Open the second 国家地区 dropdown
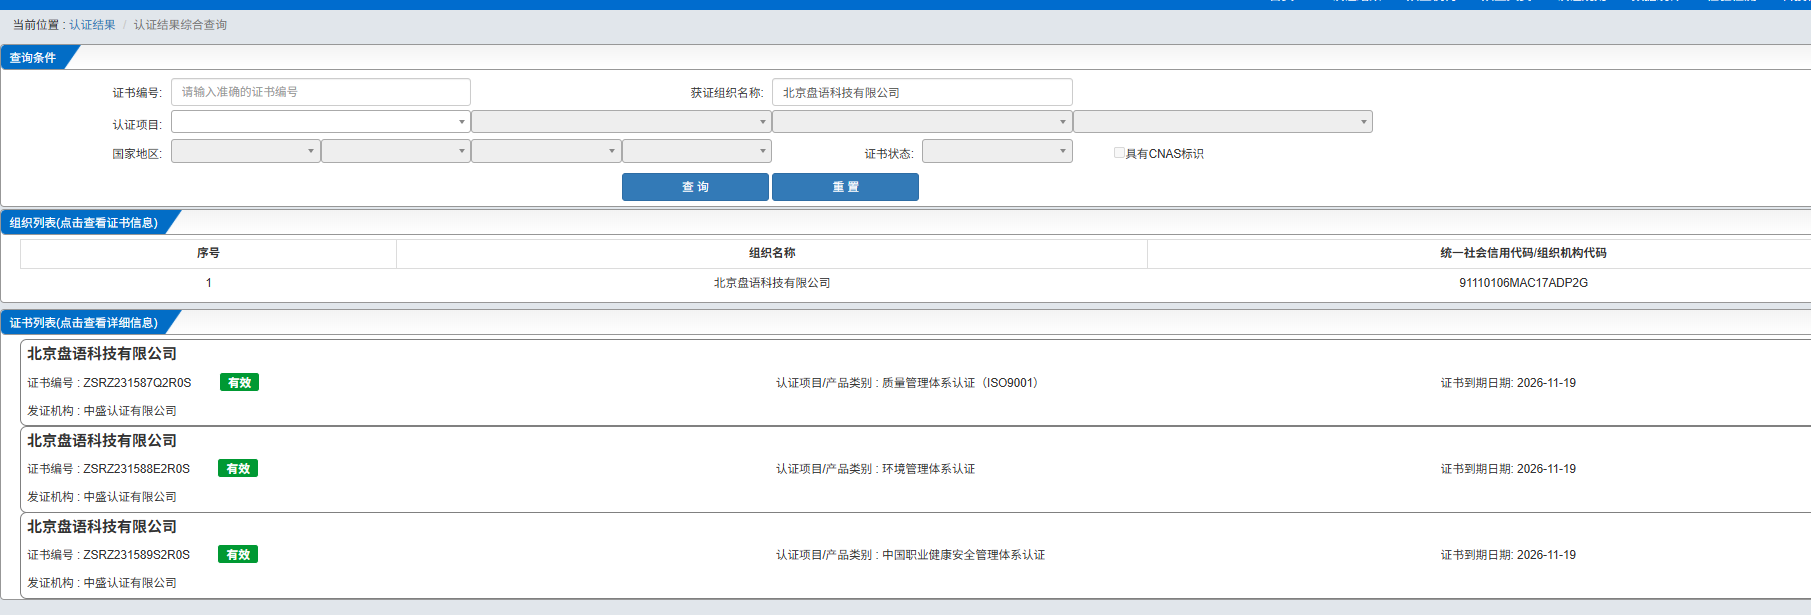This screenshot has height=615, width=1811. point(396,151)
